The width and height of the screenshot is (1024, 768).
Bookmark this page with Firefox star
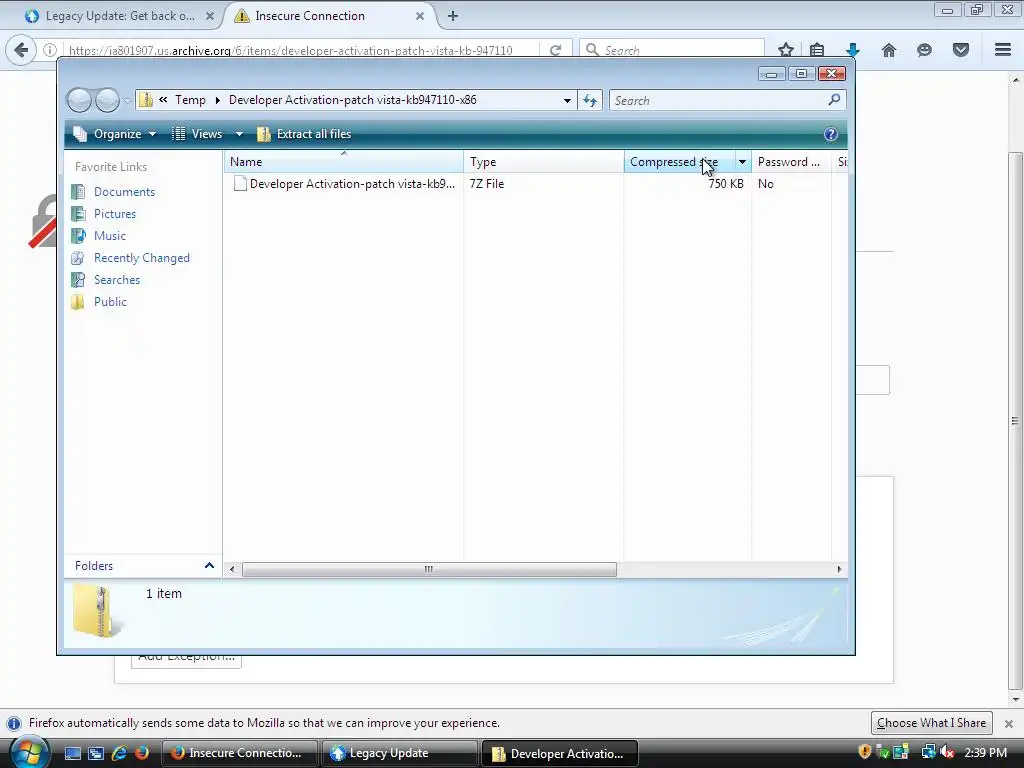coord(786,50)
